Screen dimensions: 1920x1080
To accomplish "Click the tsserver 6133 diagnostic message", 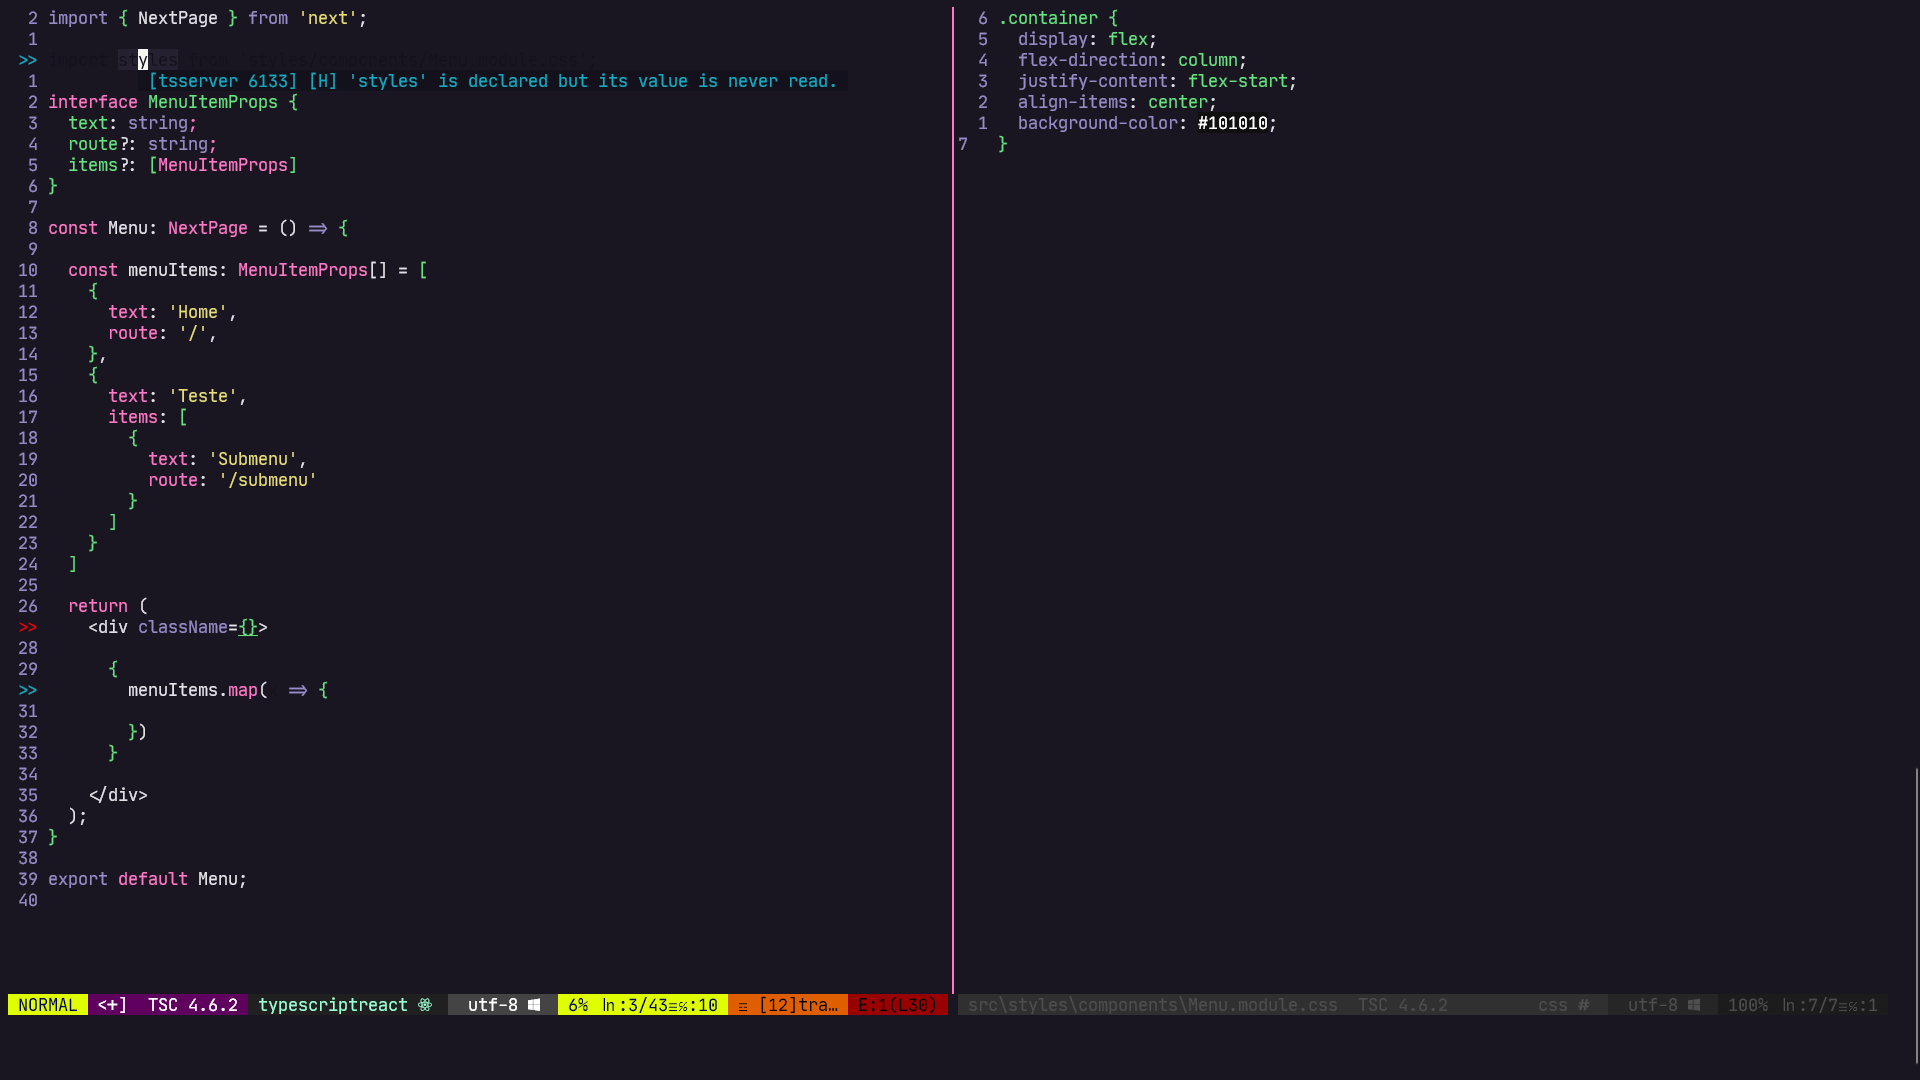I will point(492,81).
